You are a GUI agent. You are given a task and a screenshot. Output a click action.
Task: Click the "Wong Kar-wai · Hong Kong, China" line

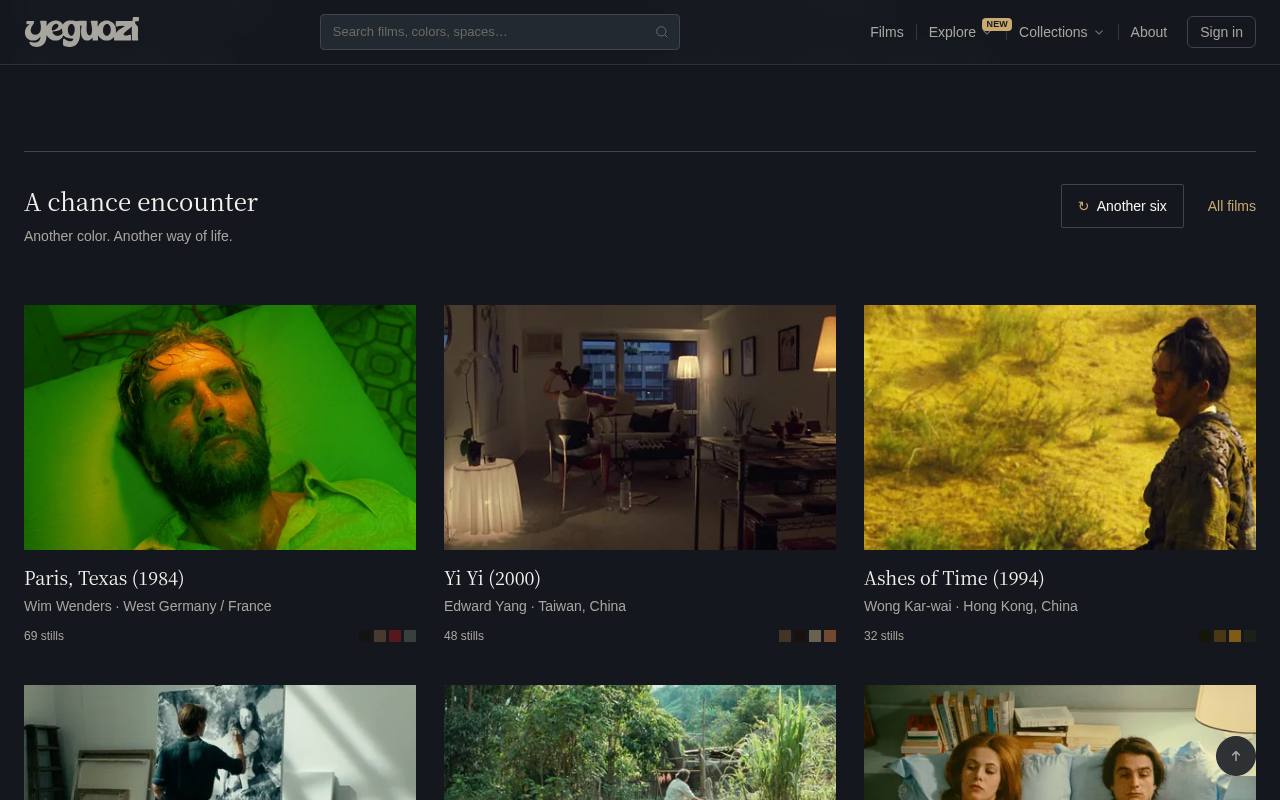click(971, 606)
